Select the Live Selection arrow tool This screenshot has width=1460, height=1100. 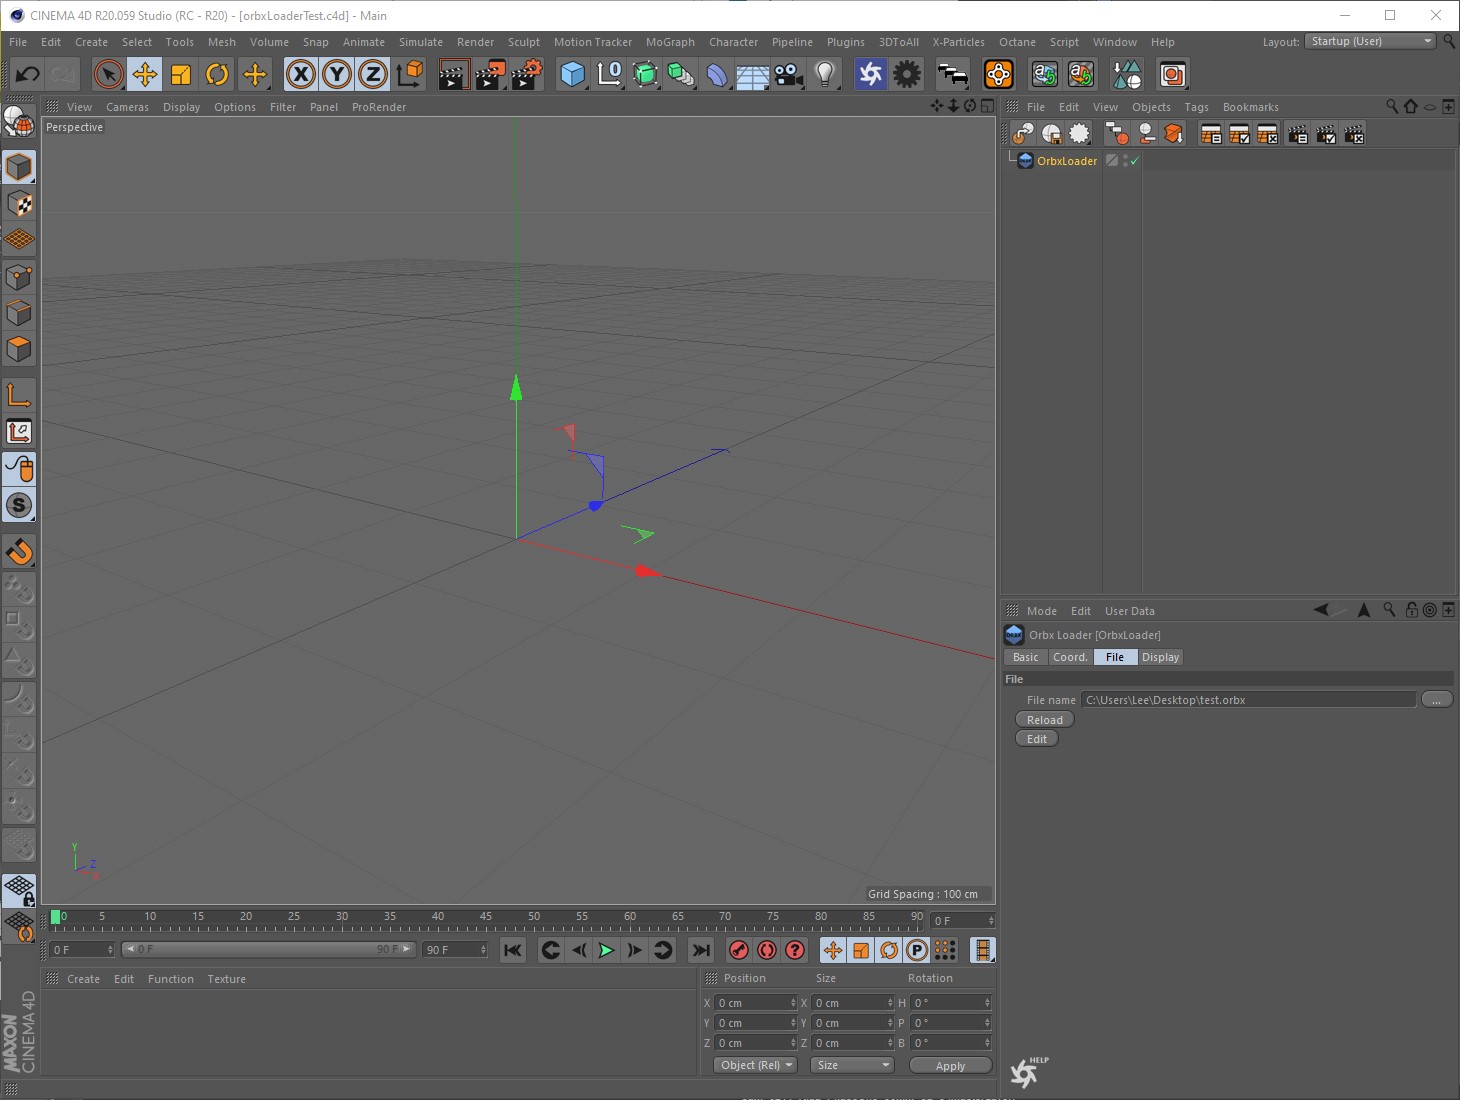pyautogui.click(x=108, y=74)
